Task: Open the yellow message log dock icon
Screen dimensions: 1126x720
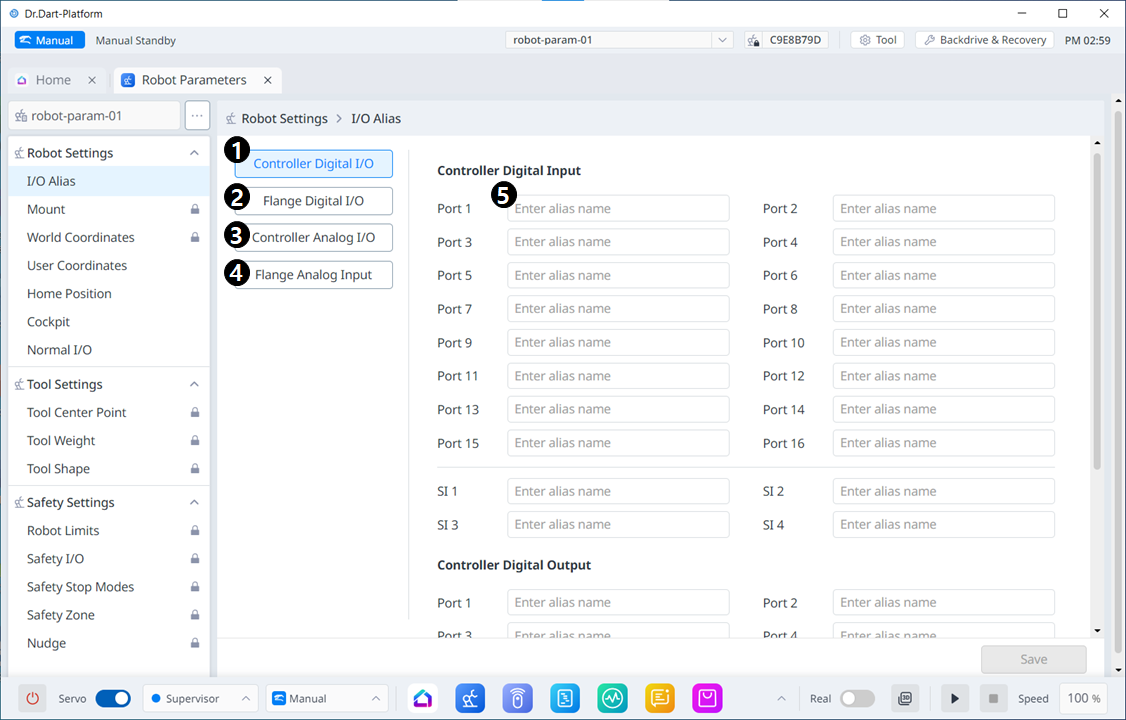Action: [x=660, y=698]
